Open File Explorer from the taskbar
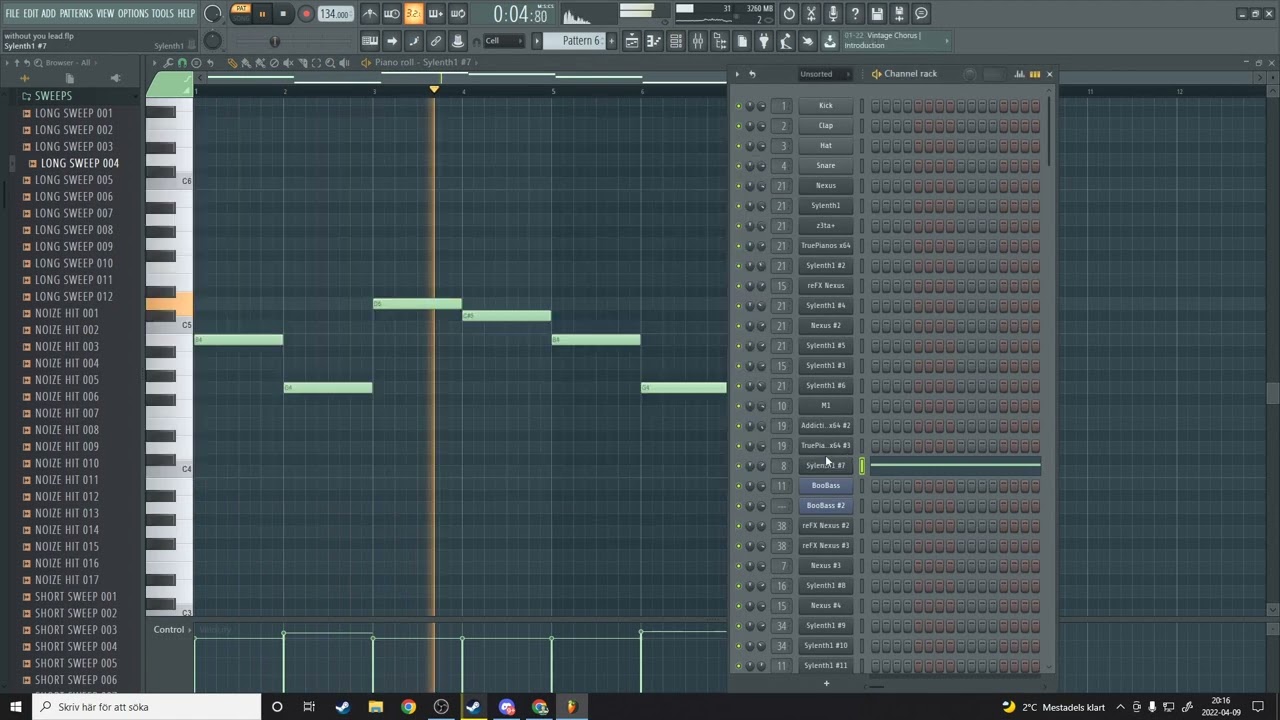This screenshot has width=1280, height=720. point(375,707)
